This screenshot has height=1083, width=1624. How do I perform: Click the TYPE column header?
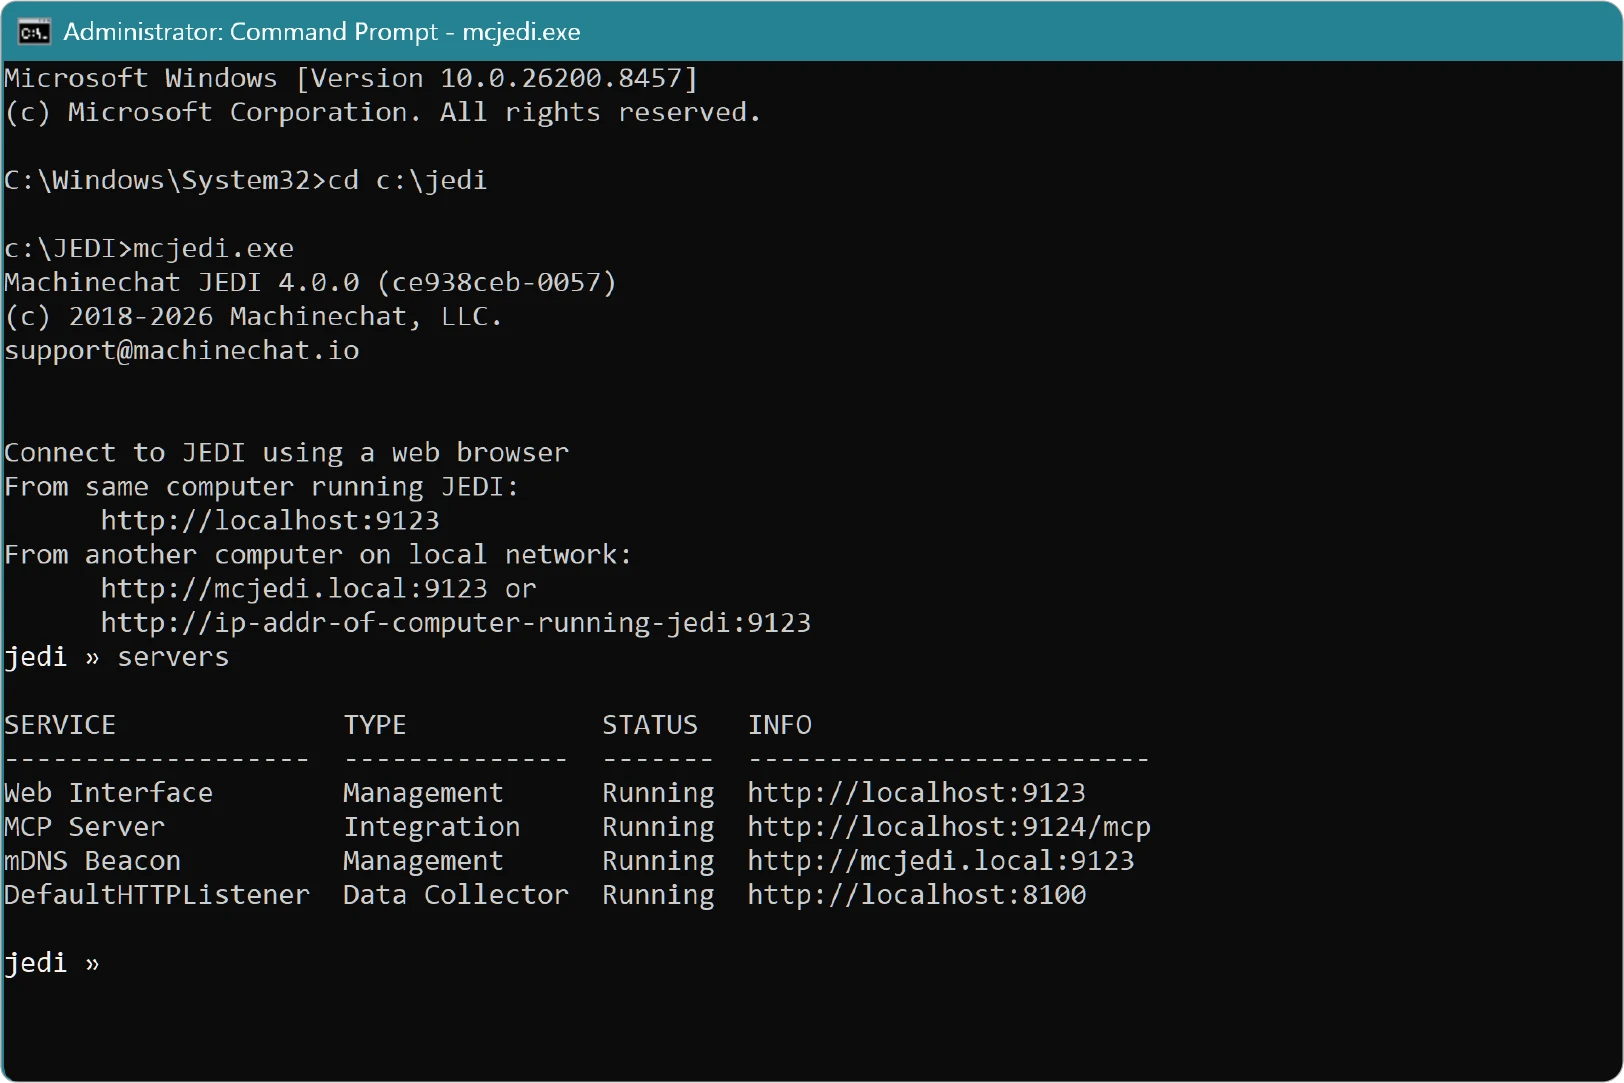[375, 725]
